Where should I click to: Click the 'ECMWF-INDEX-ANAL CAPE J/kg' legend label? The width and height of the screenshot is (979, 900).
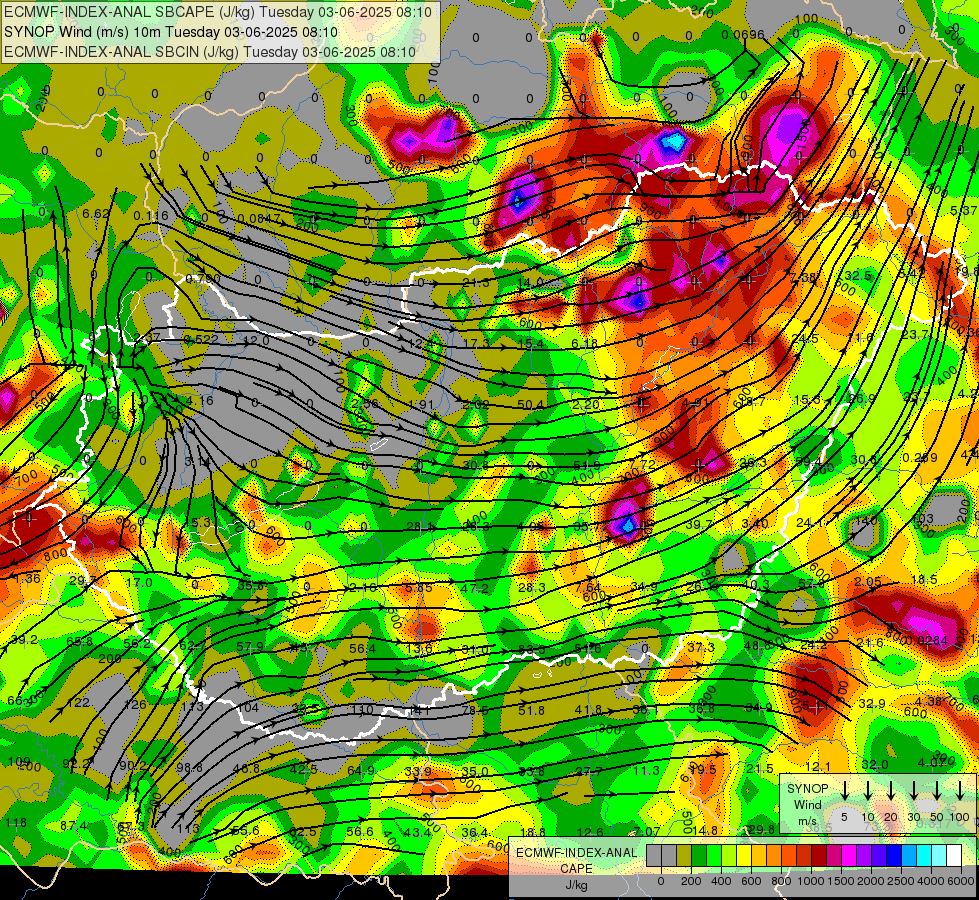[576, 869]
